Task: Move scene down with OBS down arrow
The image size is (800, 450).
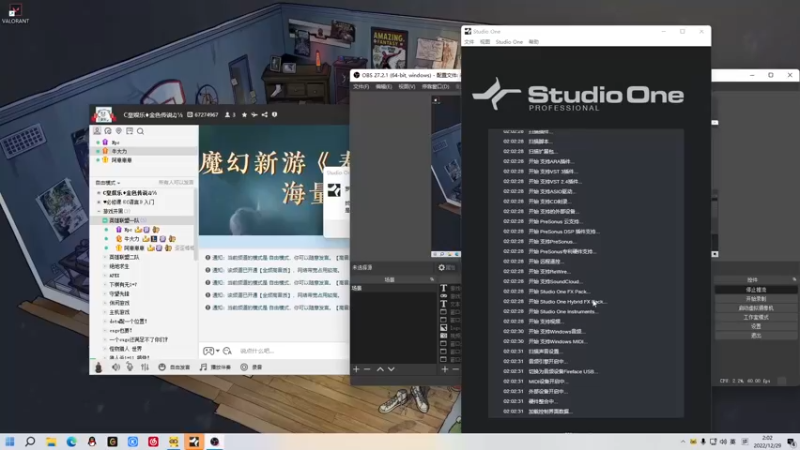Action: (391, 369)
